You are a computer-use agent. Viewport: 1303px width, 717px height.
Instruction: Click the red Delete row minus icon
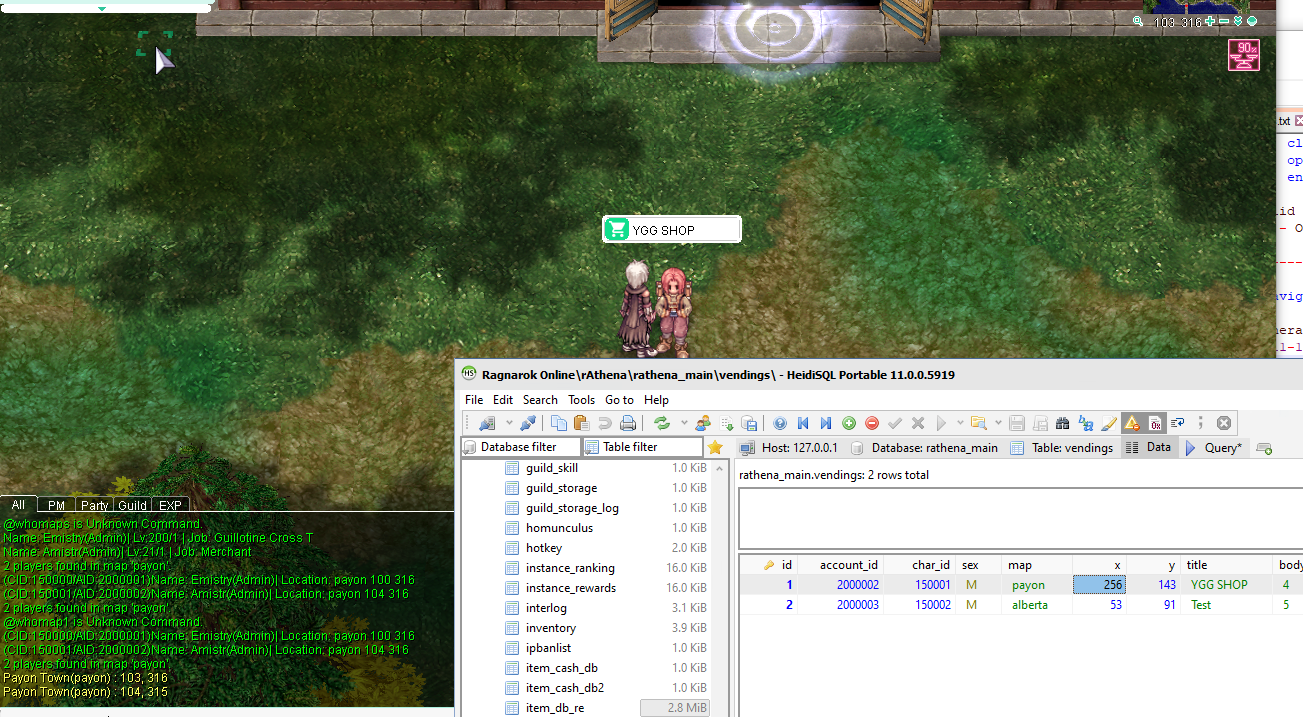tap(872, 423)
